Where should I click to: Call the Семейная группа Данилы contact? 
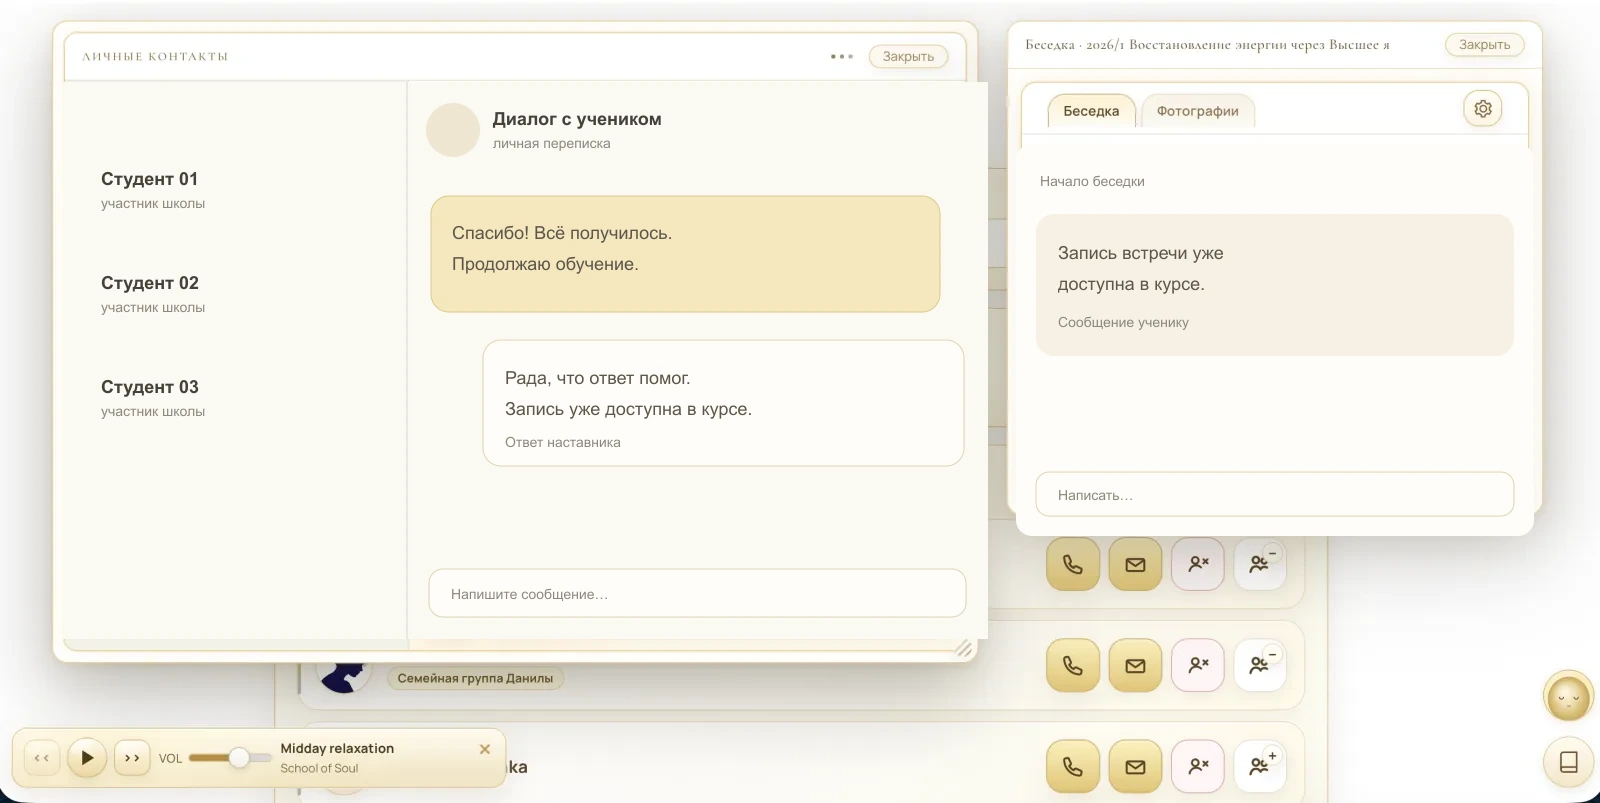pos(1073,666)
